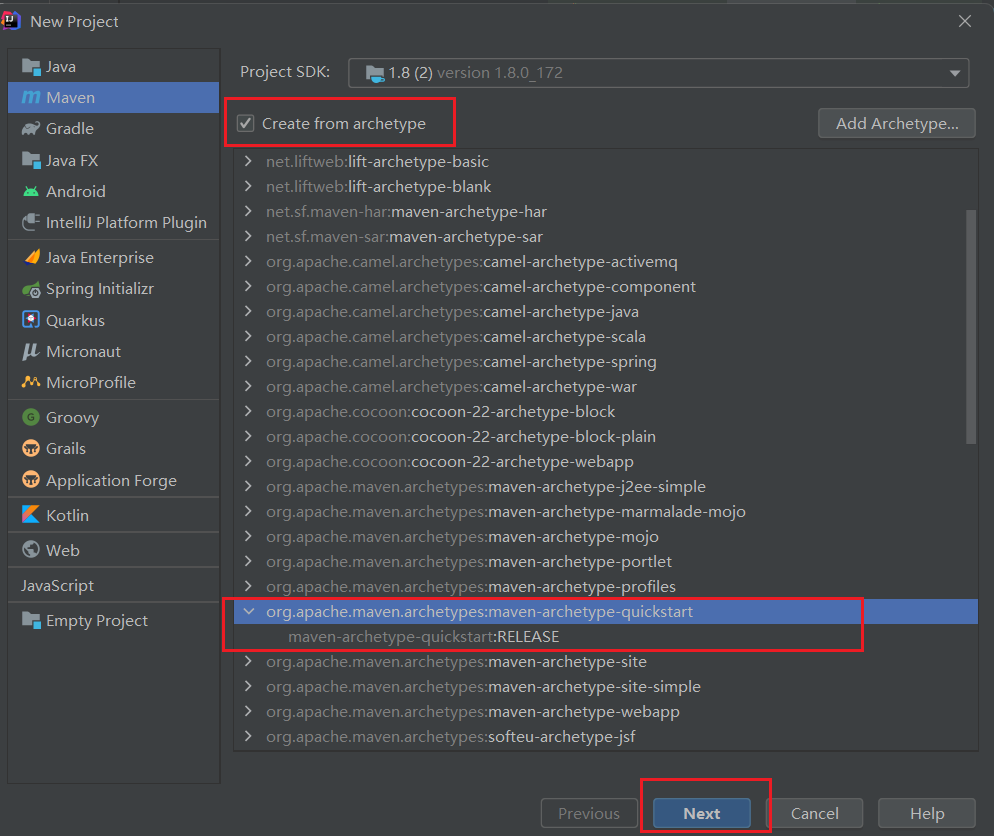Open the Web project category

coord(61,549)
